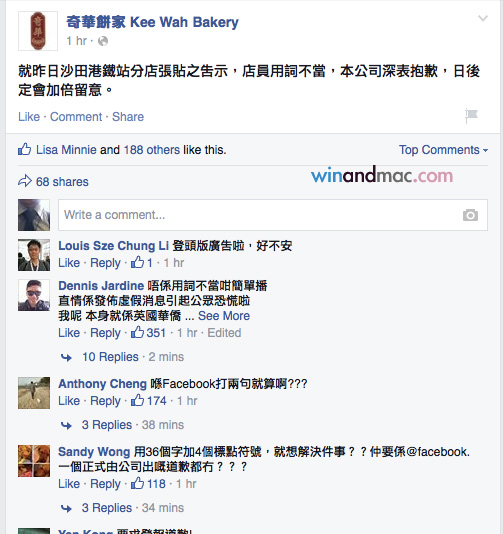
Task: Open the Top Comments sorting dropdown
Action: coord(443,150)
